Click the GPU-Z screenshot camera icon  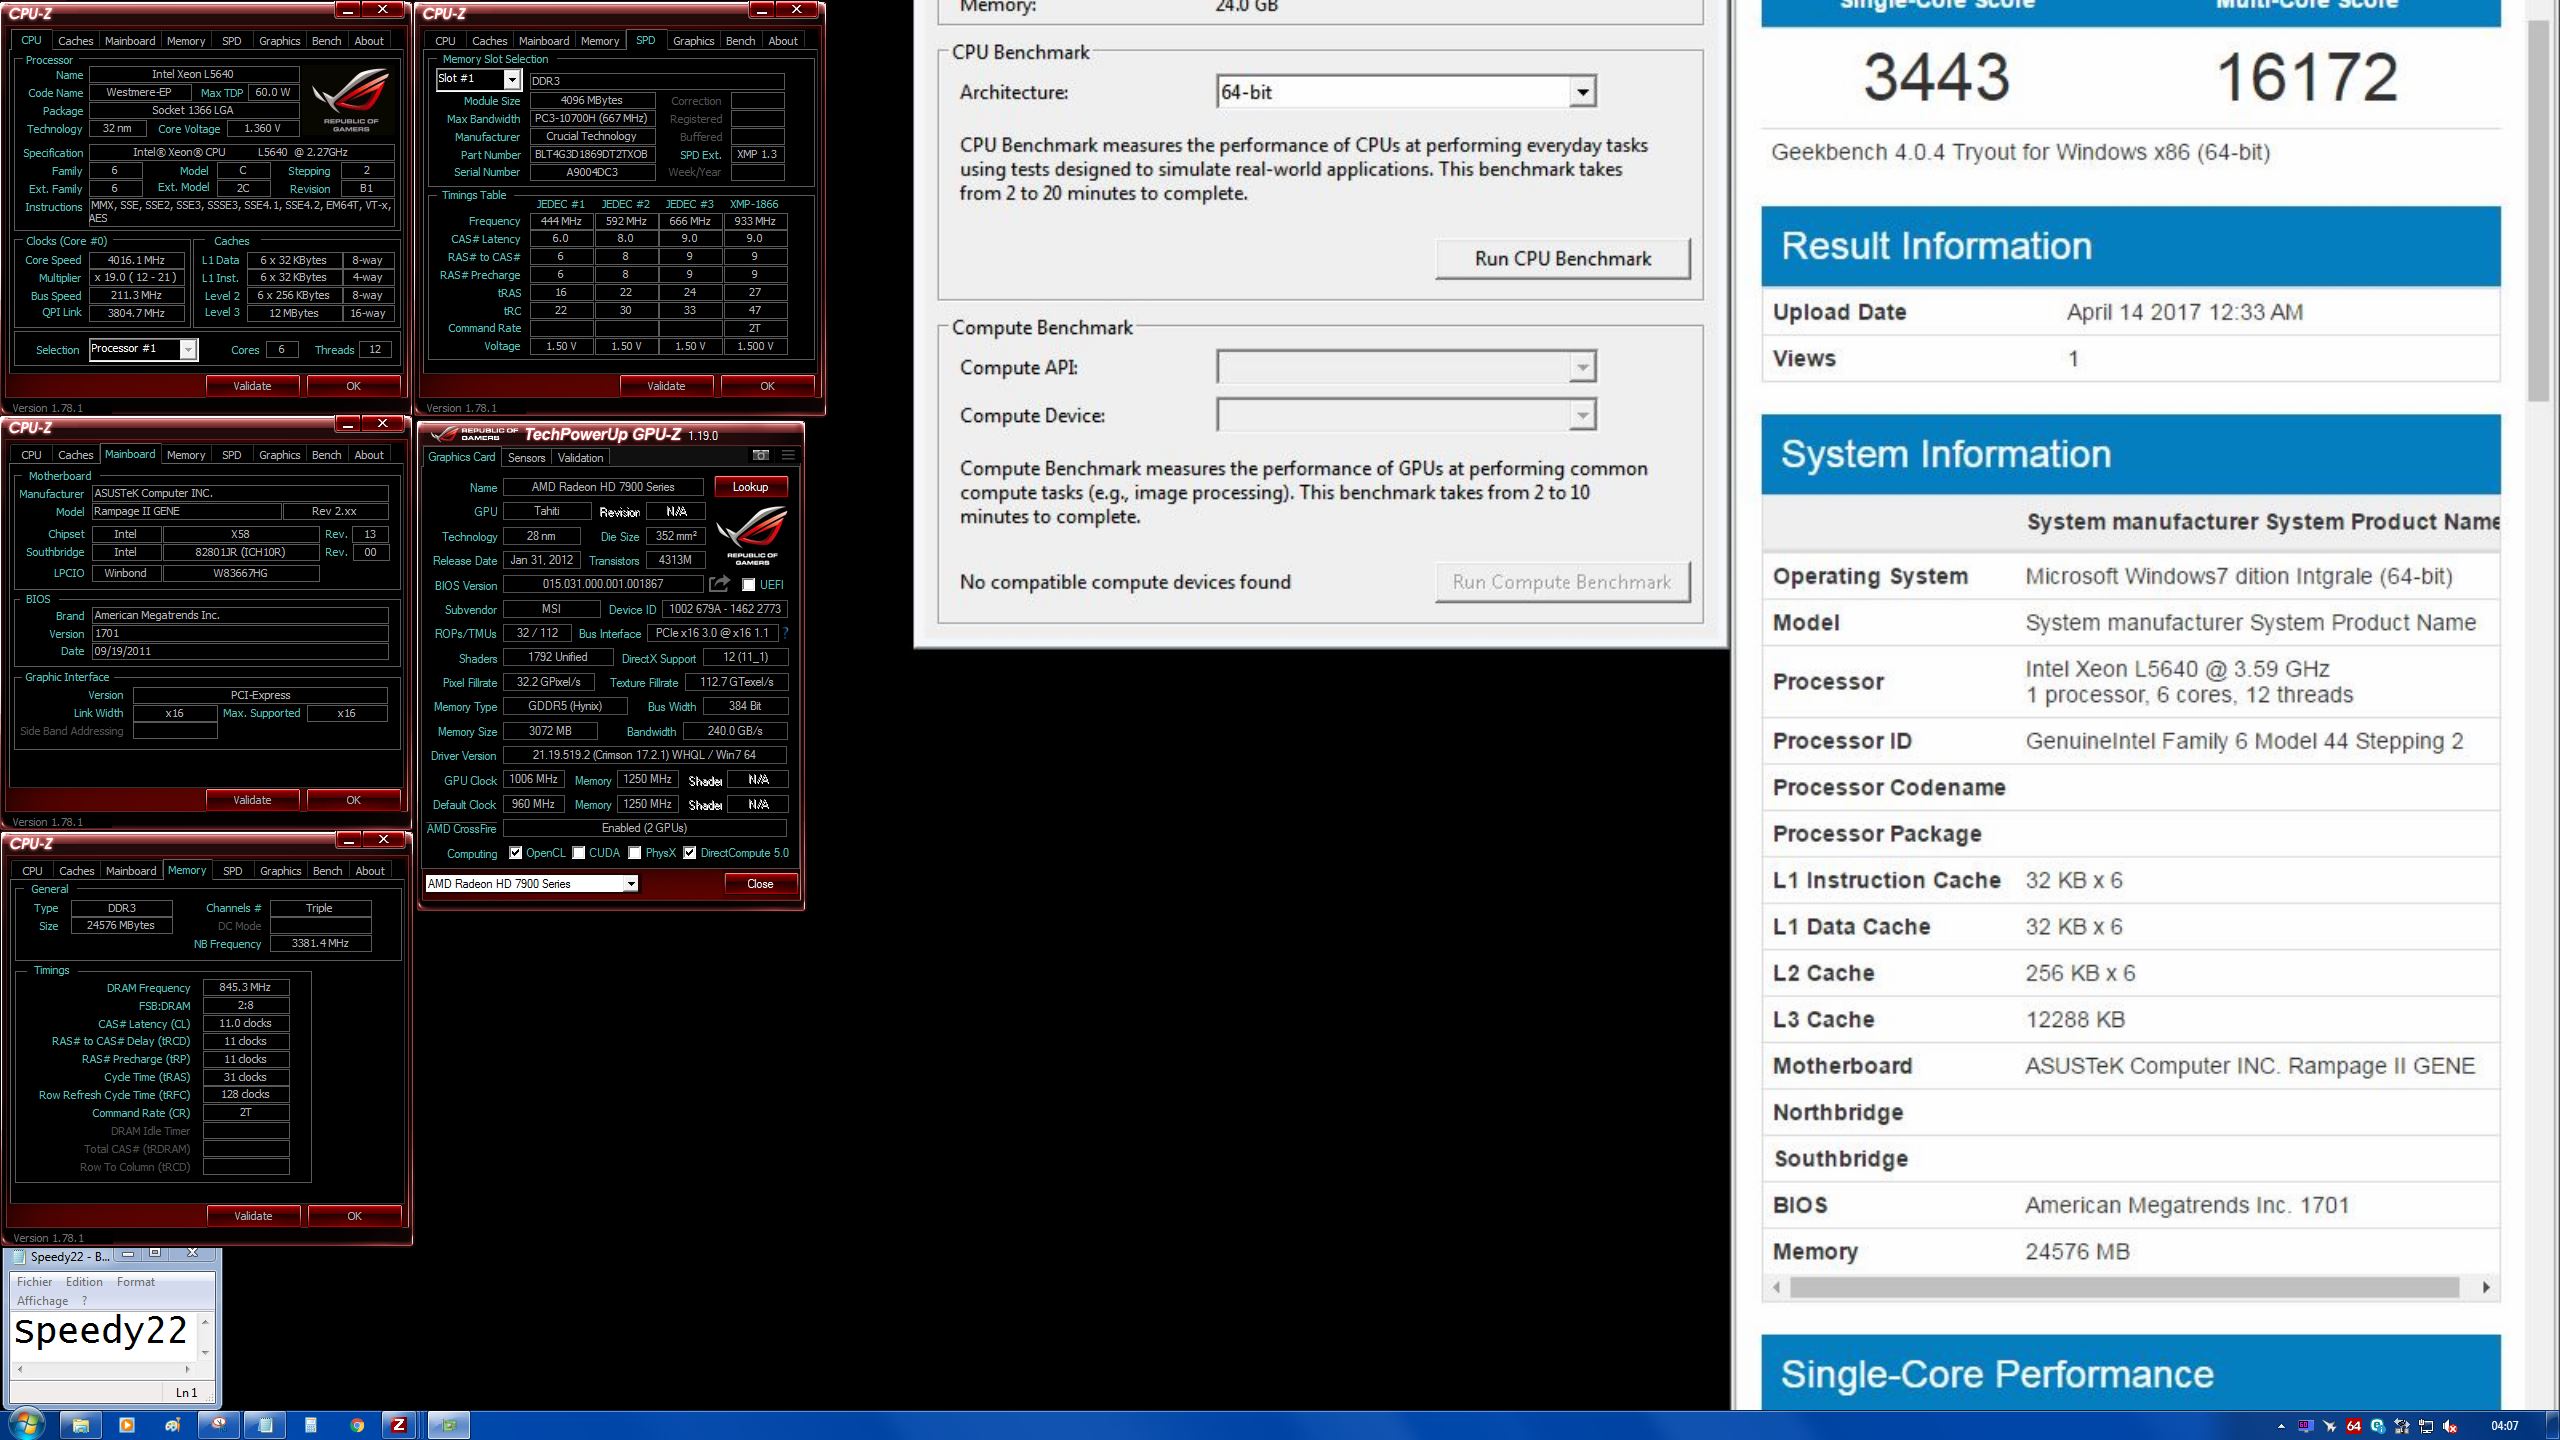tap(760, 455)
